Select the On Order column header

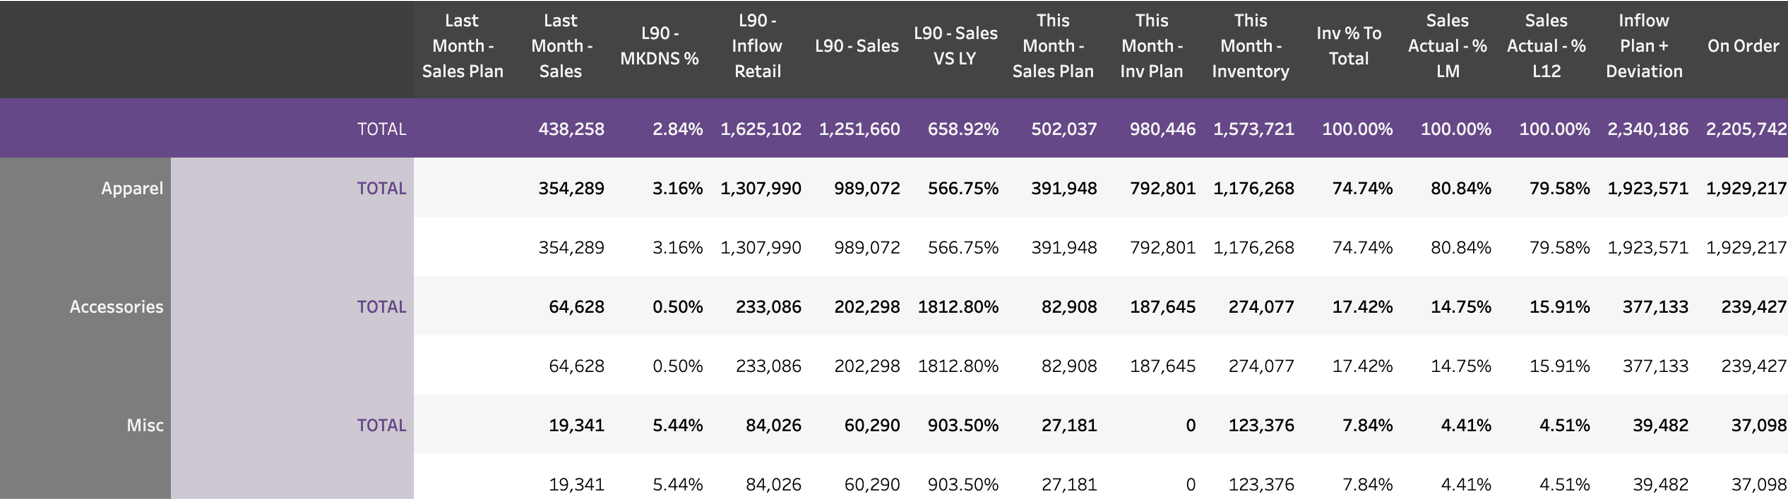click(x=1743, y=46)
